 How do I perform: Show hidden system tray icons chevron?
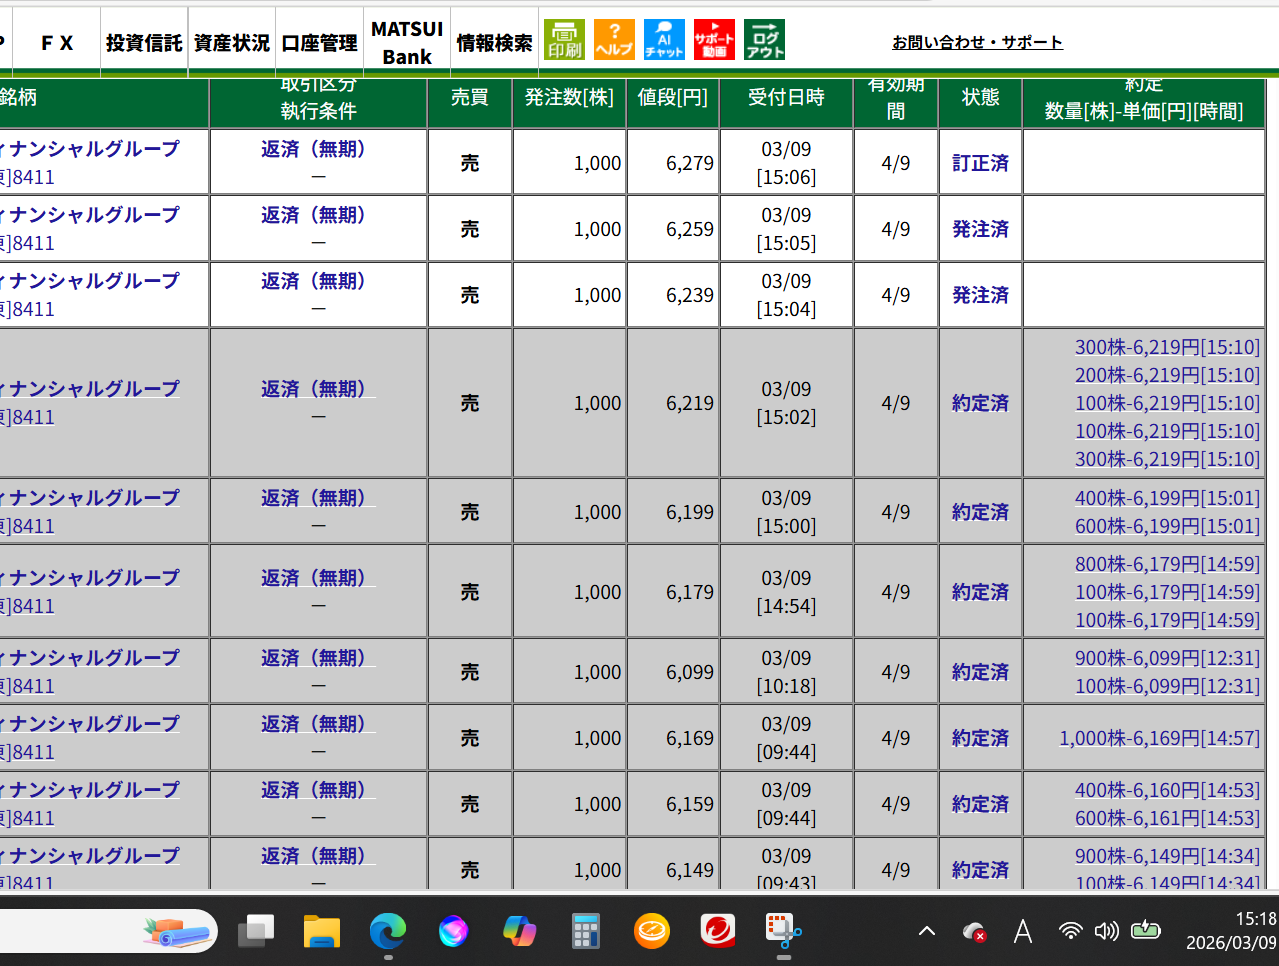927,932
